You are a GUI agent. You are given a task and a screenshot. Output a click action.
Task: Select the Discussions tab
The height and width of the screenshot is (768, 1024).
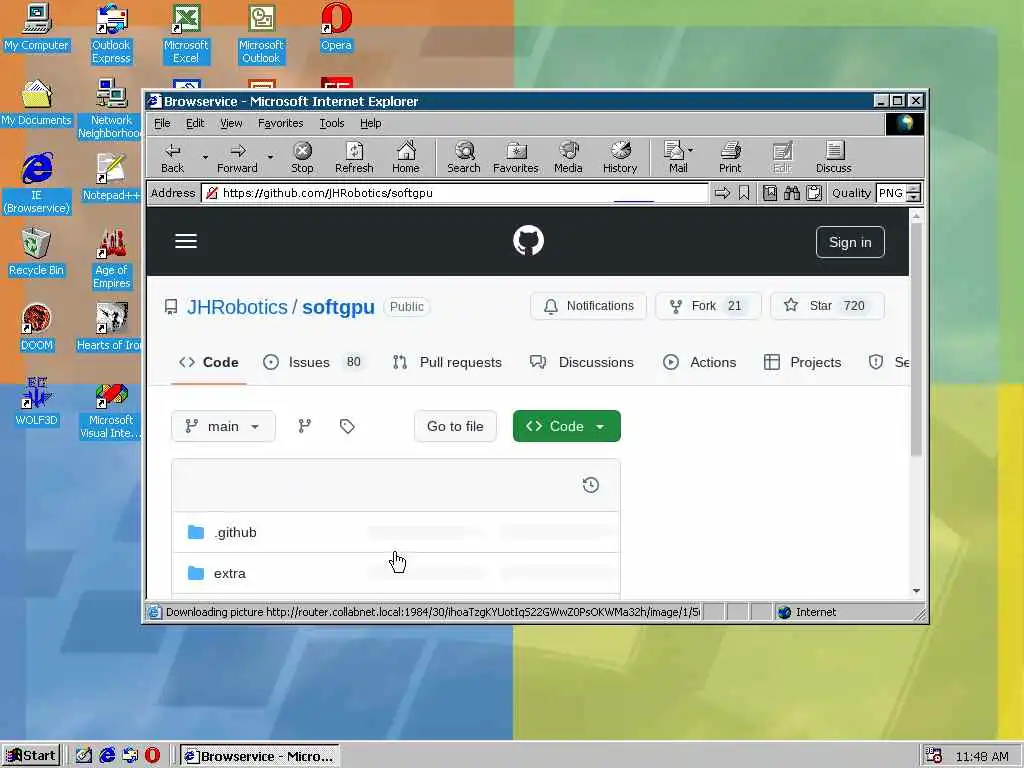(x=581, y=362)
